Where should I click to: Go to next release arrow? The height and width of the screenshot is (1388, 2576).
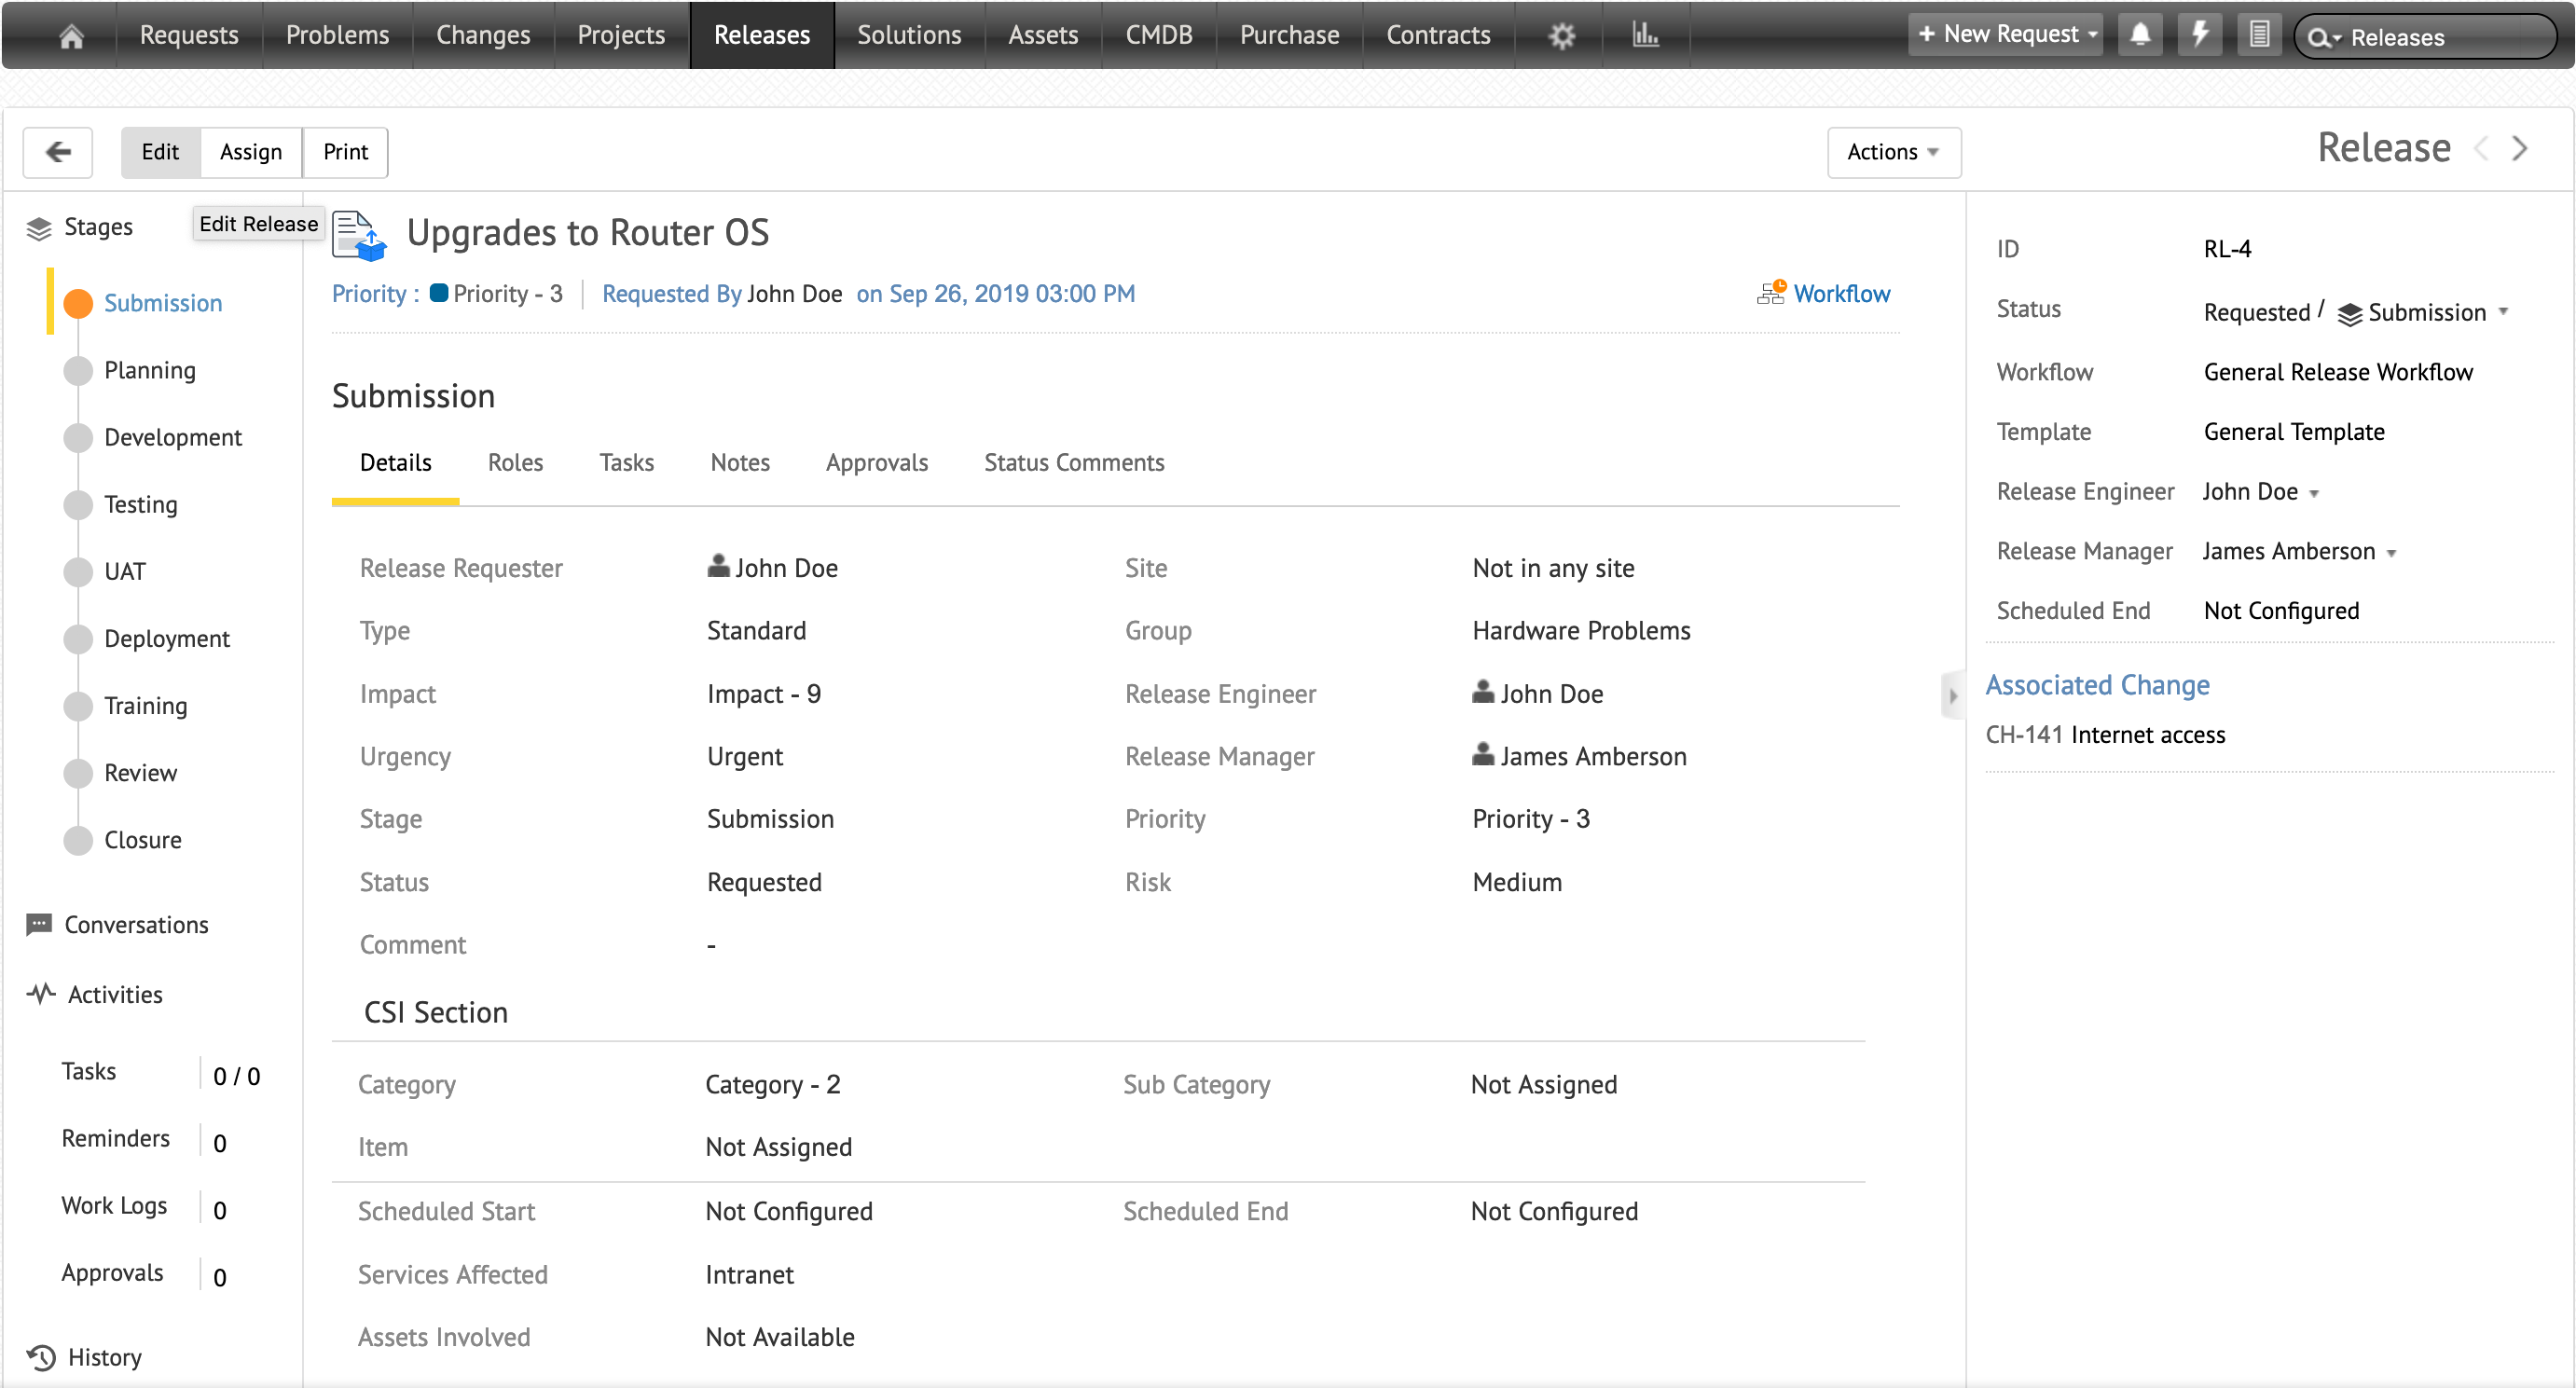coord(2520,149)
